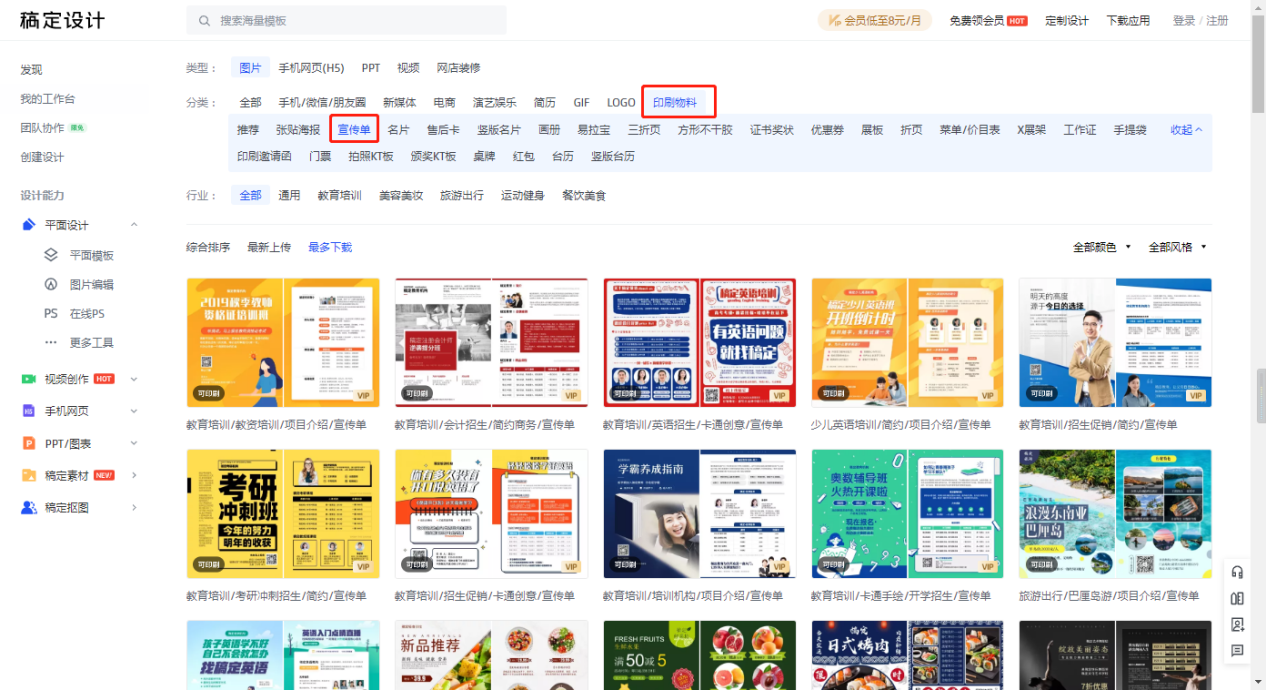Collapse subcategories with 收起
The height and width of the screenshot is (690, 1266).
tap(1186, 130)
